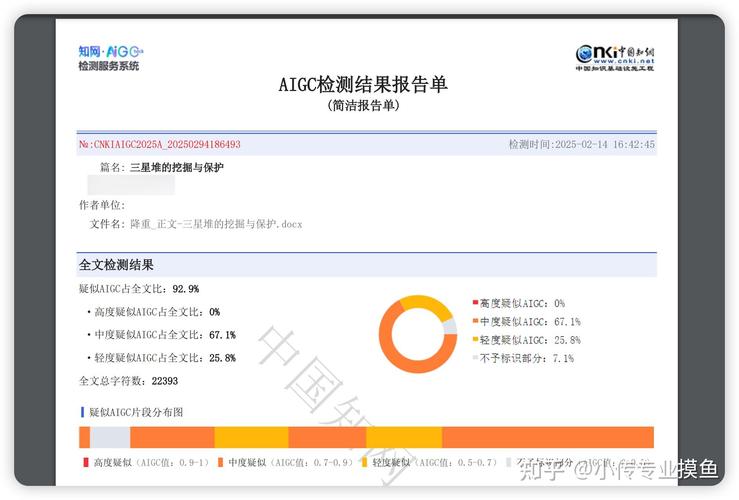Click the 高度疑似AIGC占全文比 0% line
This screenshot has width=739, height=500.
tap(154, 312)
